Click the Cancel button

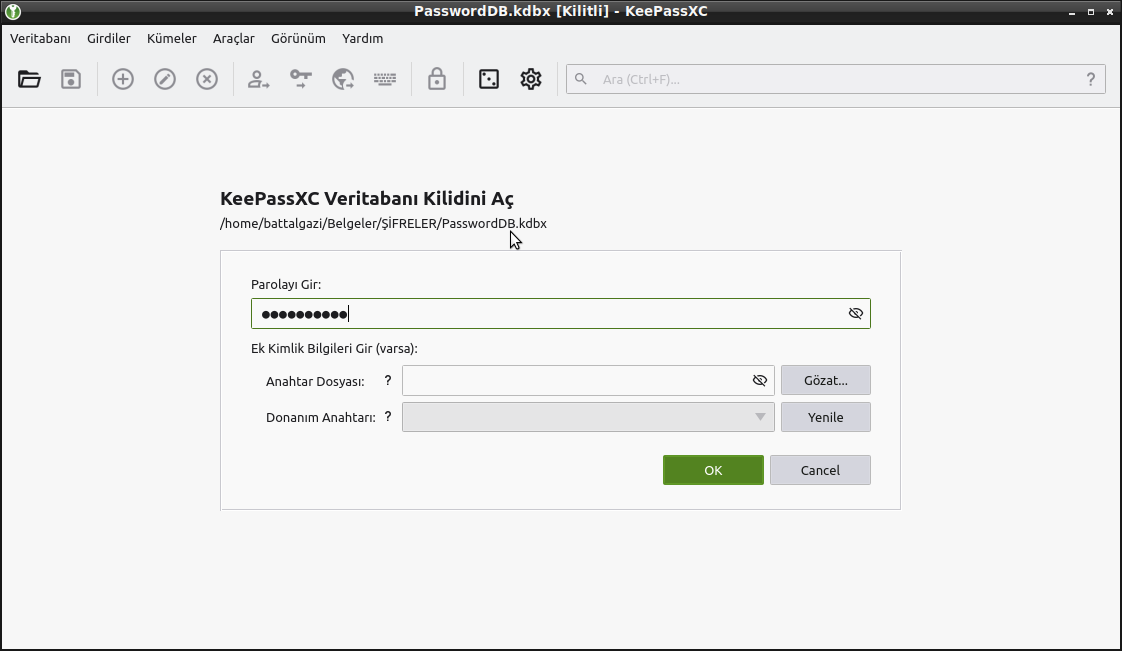(820, 470)
